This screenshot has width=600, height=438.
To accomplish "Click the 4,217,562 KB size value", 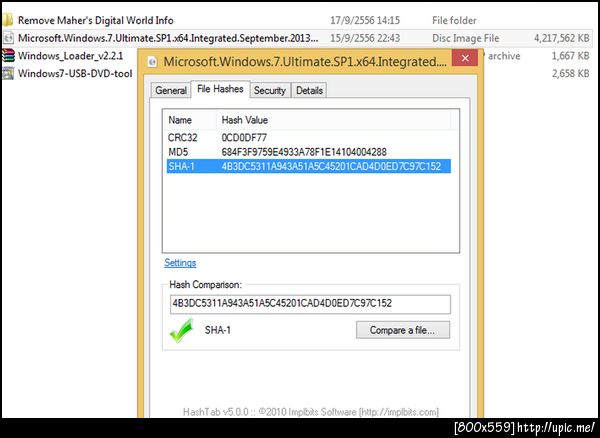I will (561, 38).
